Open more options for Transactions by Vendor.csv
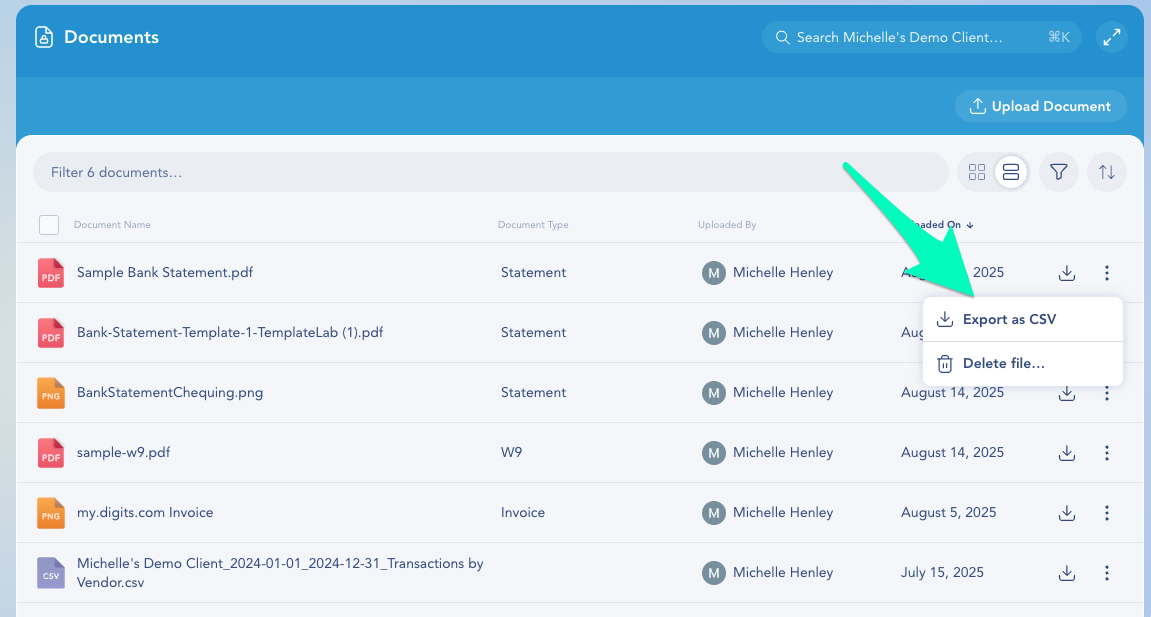Screen dimensions: 1151x617 (1107, 573)
